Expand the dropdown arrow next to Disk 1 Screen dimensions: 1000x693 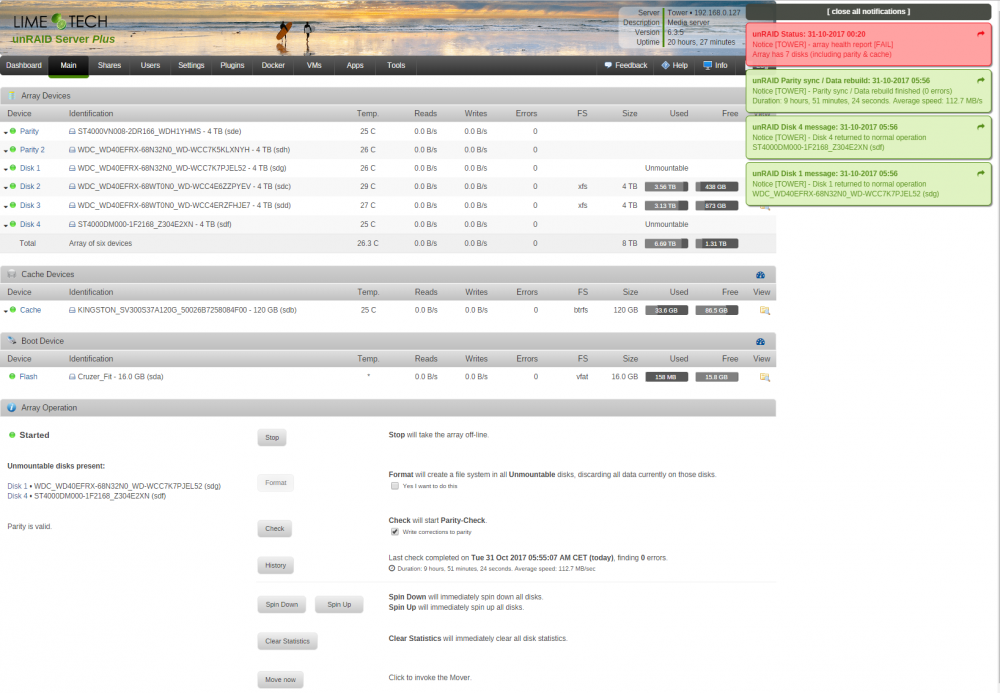pos(6,170)
